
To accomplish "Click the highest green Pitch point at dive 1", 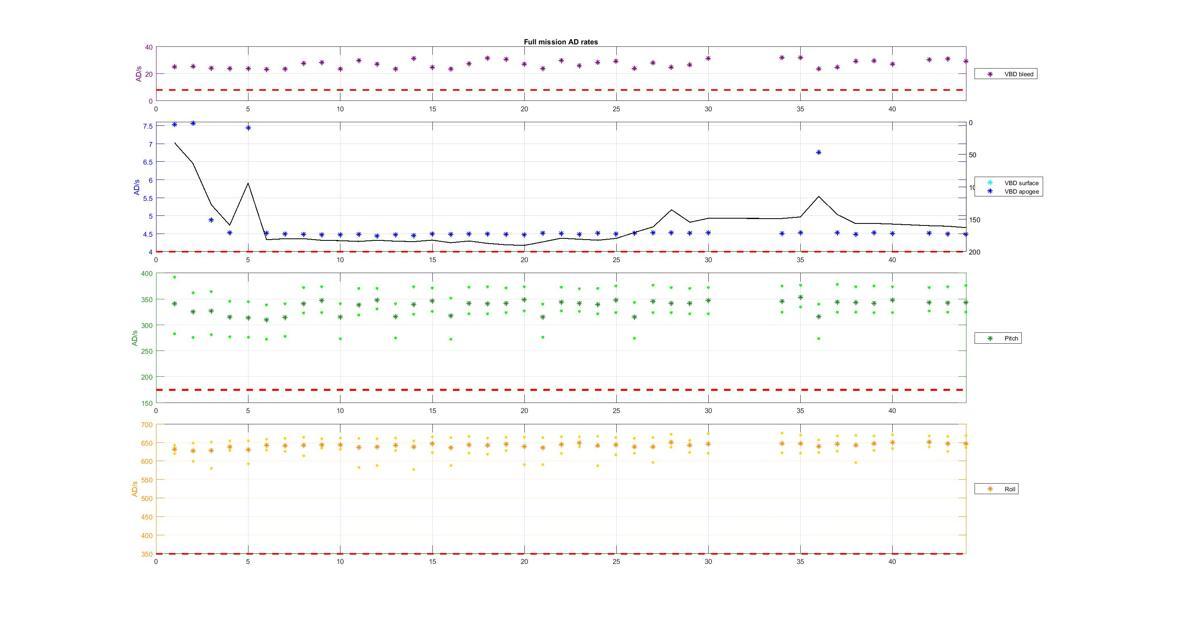I will point(174,278).
